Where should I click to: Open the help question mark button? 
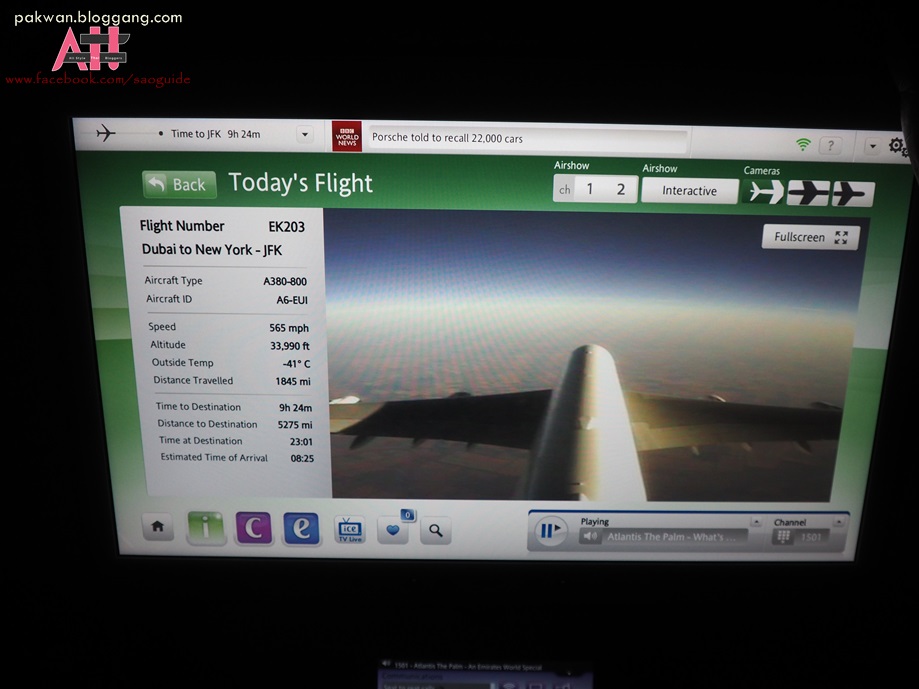click(830, 145)
